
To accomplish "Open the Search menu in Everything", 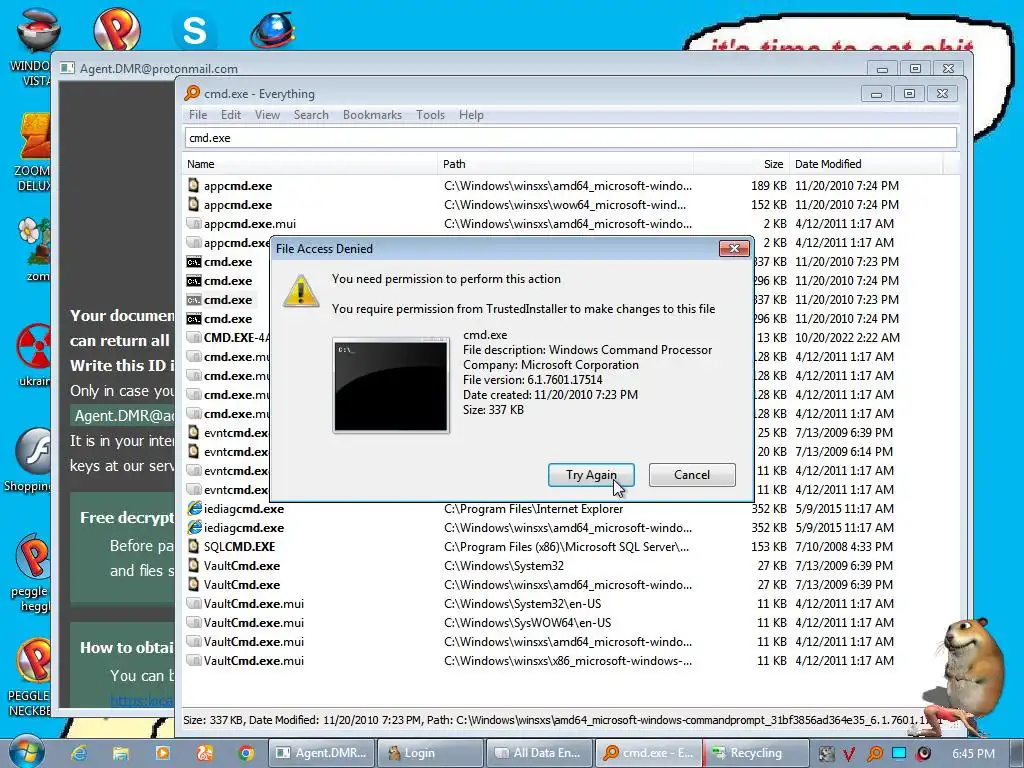I will tap(311, 115).
